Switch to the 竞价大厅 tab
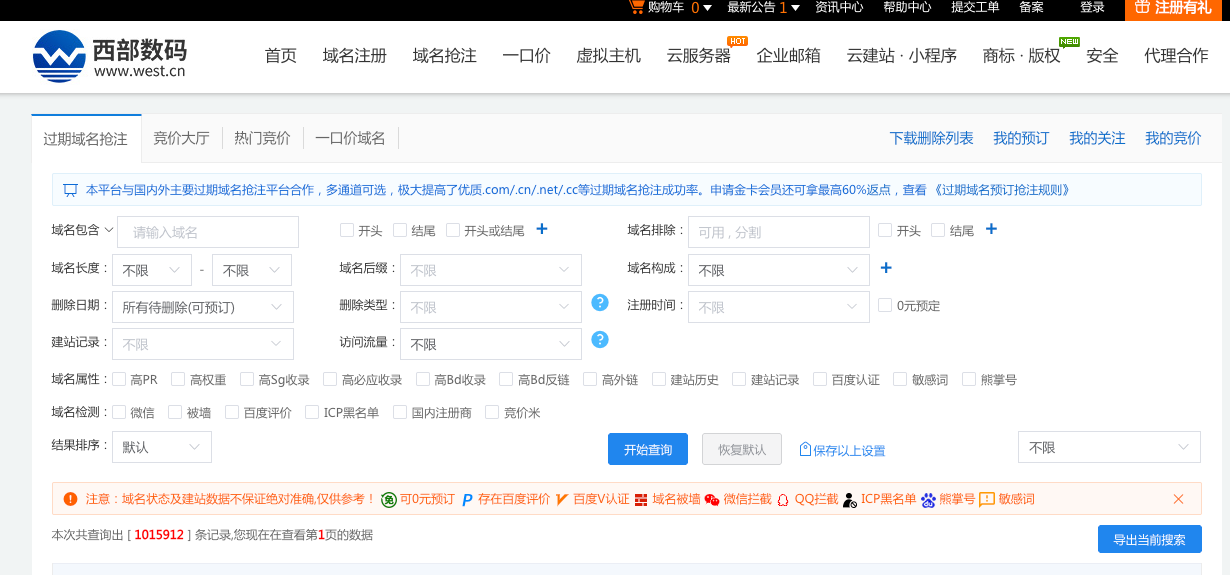 (181, 138)
